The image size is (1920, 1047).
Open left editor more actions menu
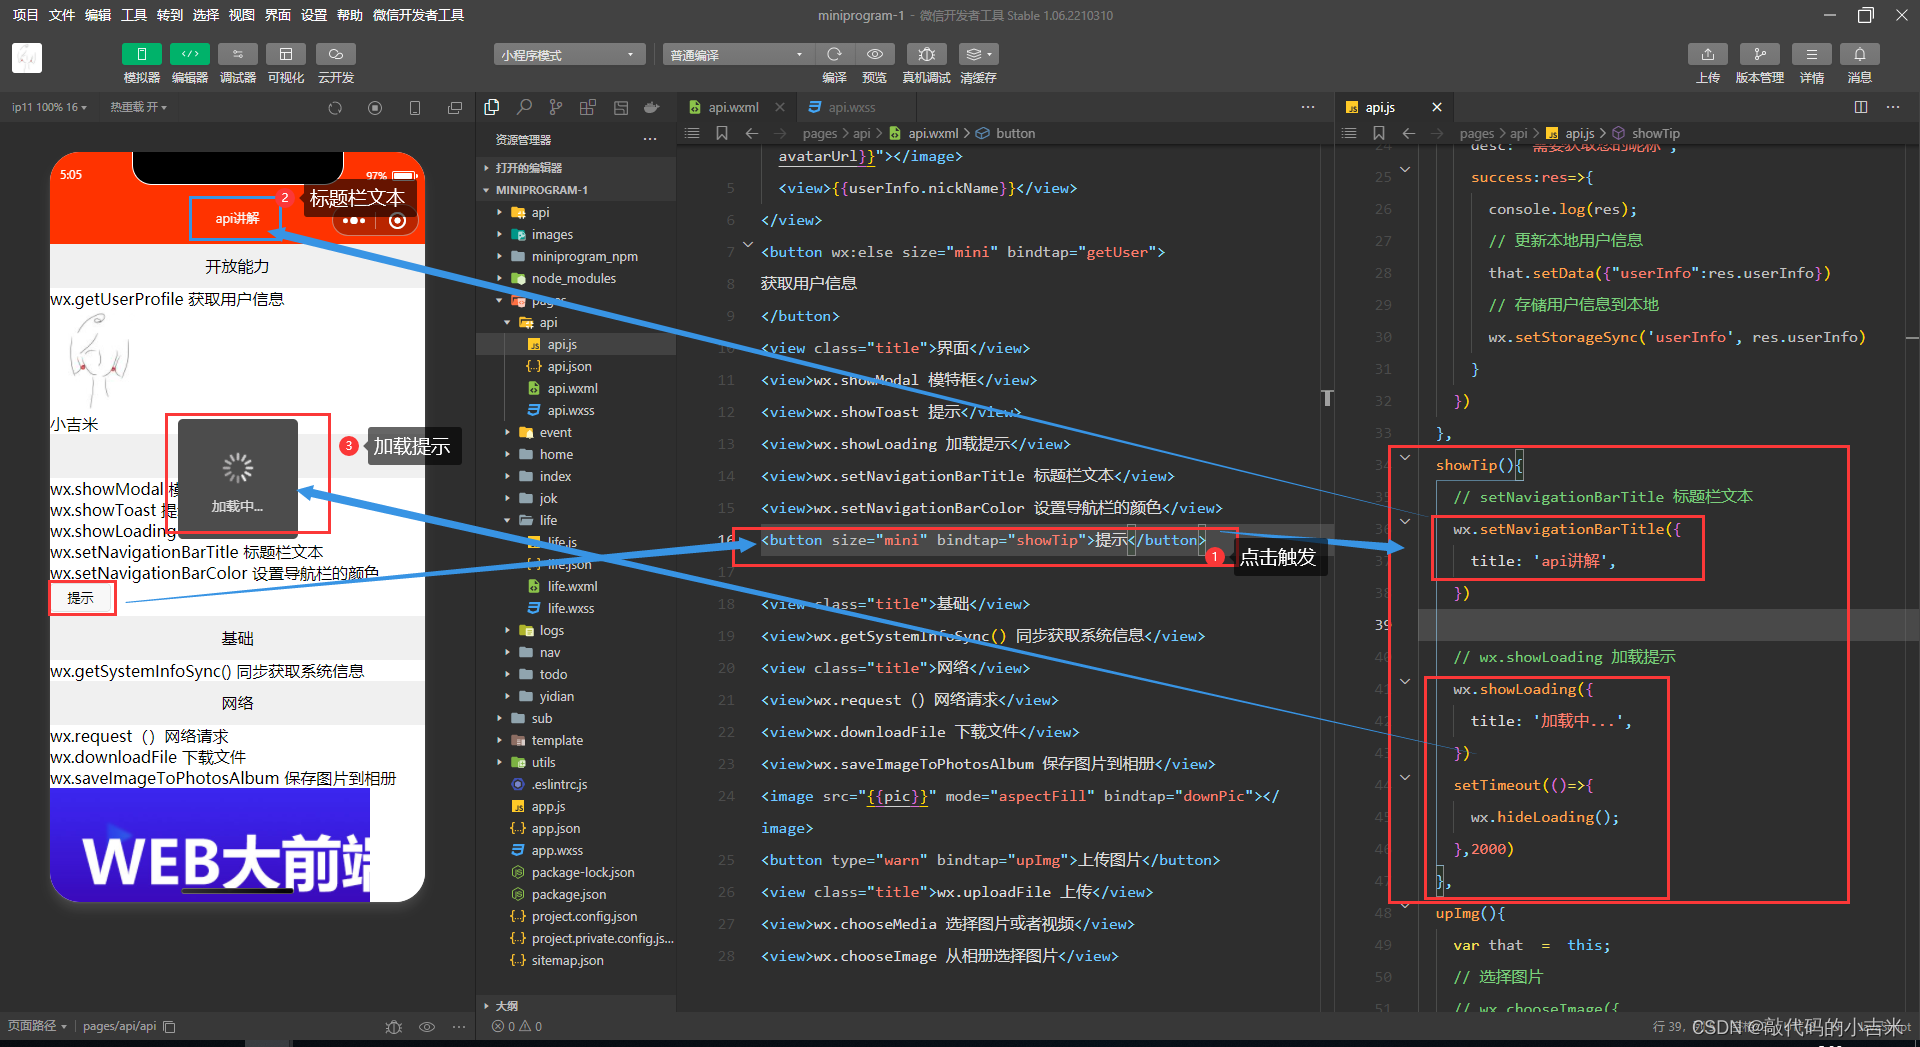click(x=1308, y=107)
